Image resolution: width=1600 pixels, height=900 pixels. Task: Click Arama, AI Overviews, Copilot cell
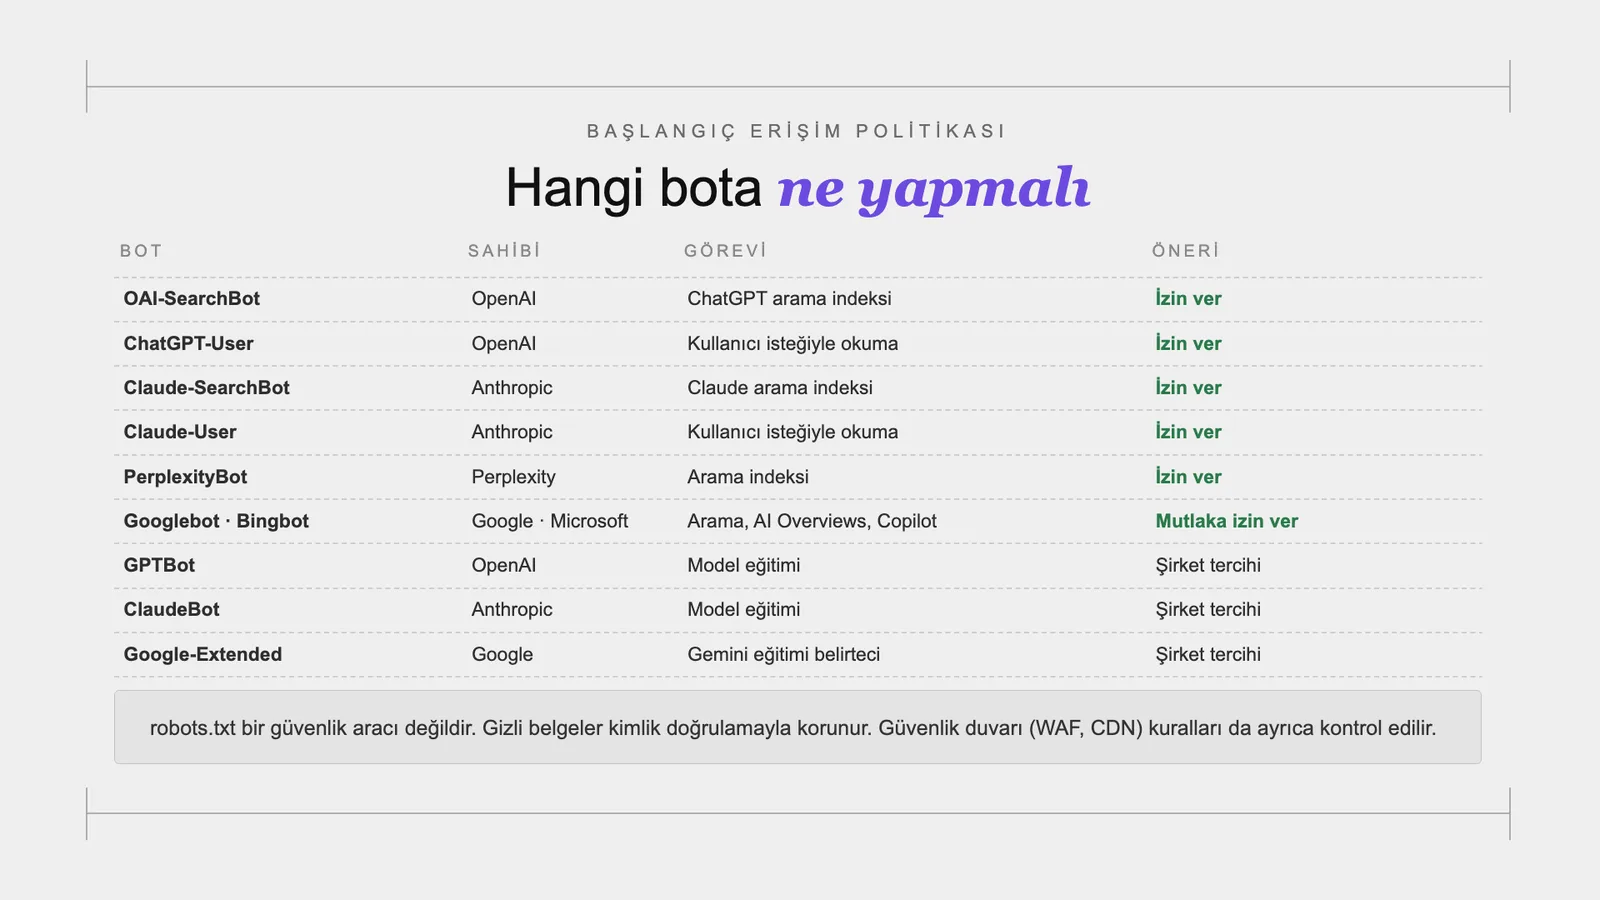pos(812,521)
